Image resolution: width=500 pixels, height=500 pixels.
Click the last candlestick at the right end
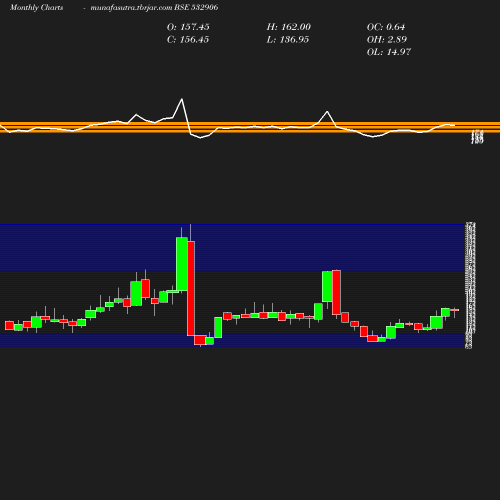coord(454,310)
